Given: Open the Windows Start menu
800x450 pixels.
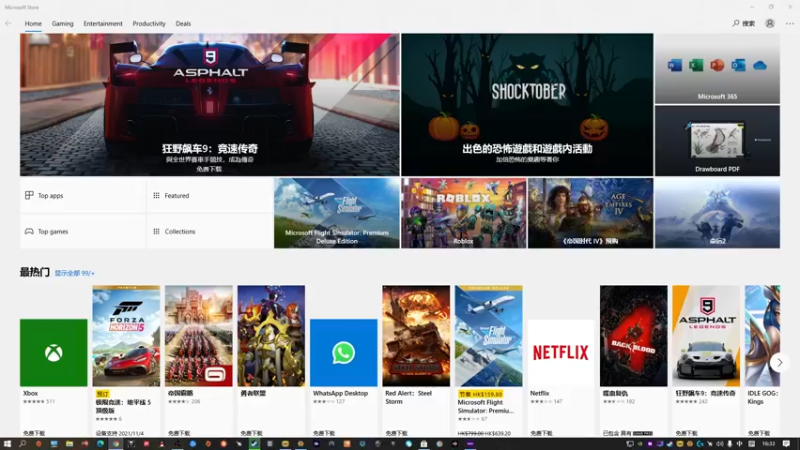Looking at the screenshot, I should pyautogui.click(x=7, y=444).
